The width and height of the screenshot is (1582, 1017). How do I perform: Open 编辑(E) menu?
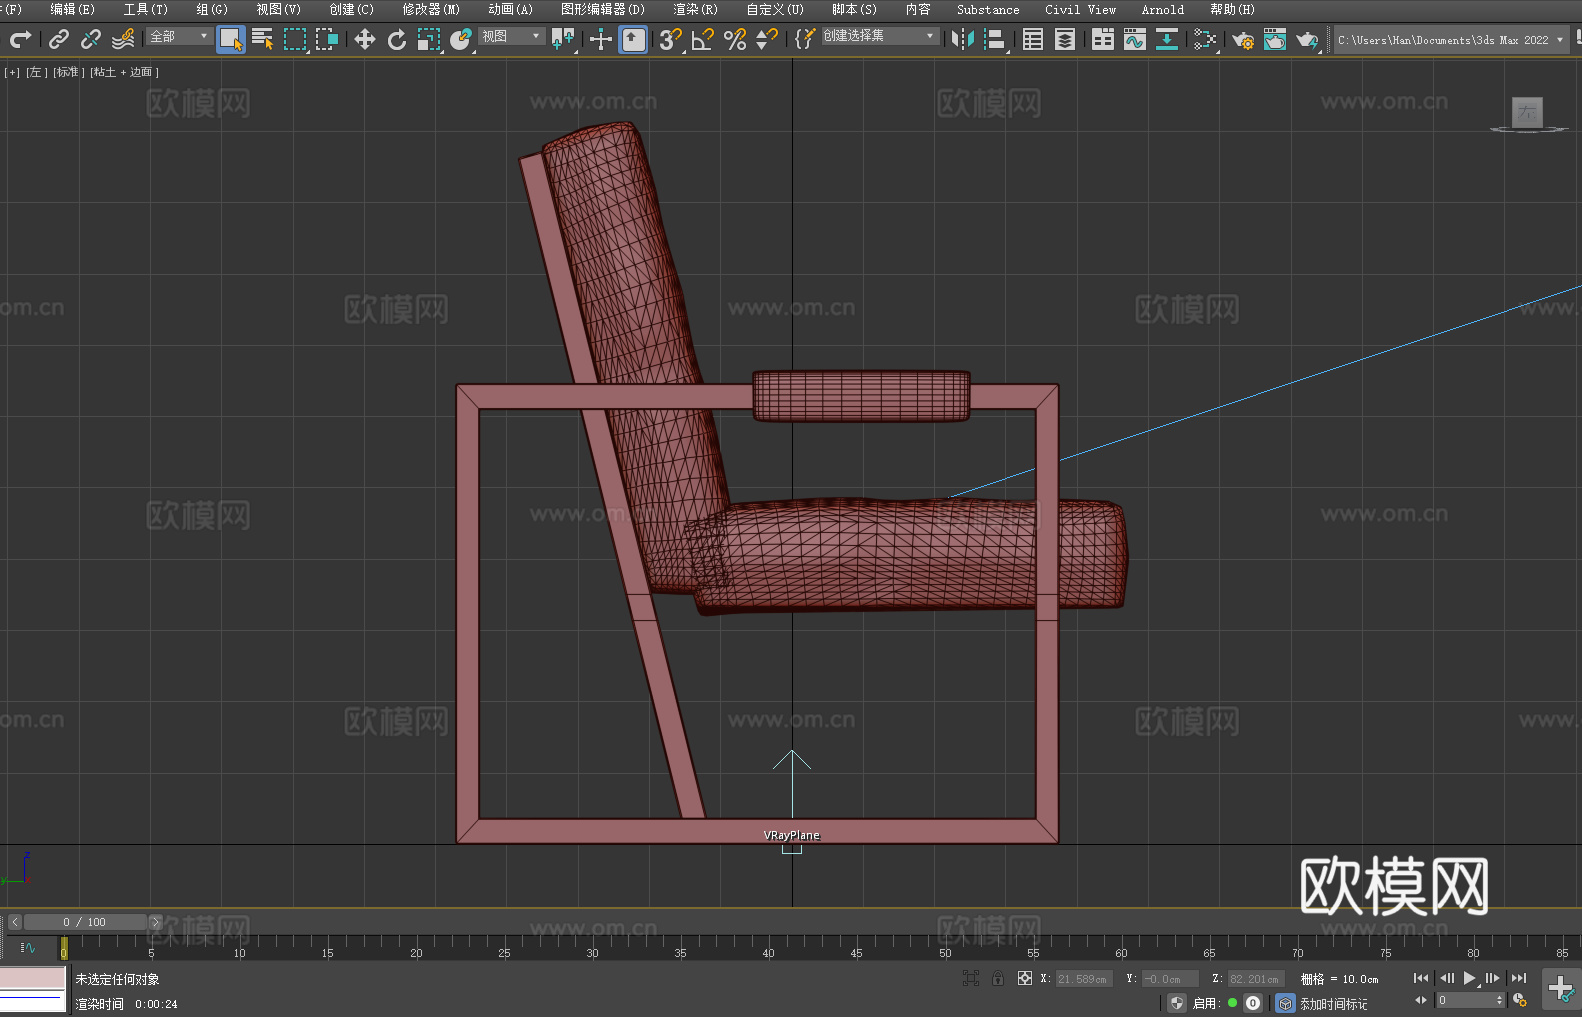point(72,9)
